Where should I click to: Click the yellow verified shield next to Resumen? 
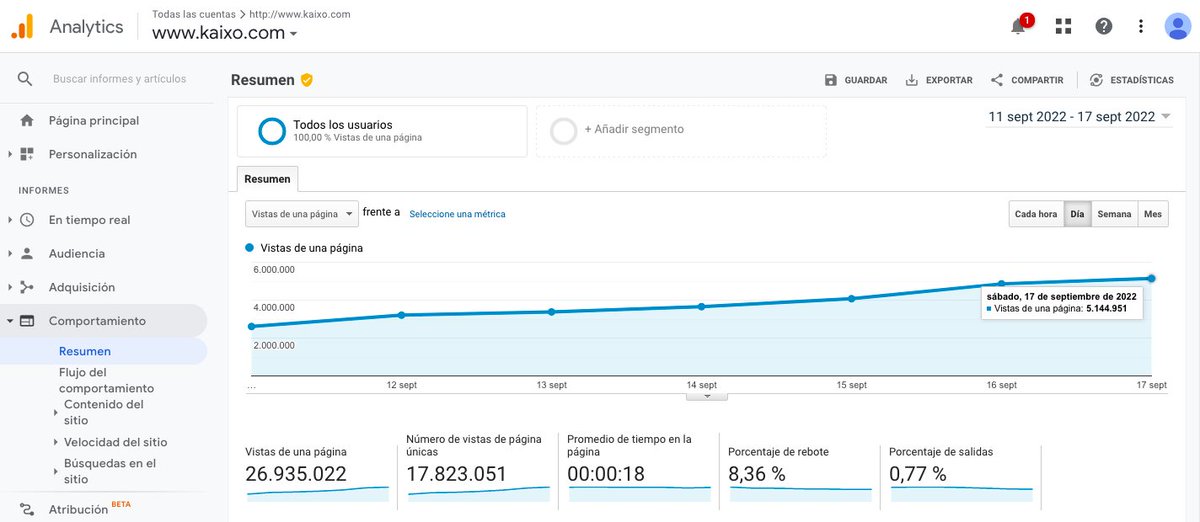pos(307,80)
